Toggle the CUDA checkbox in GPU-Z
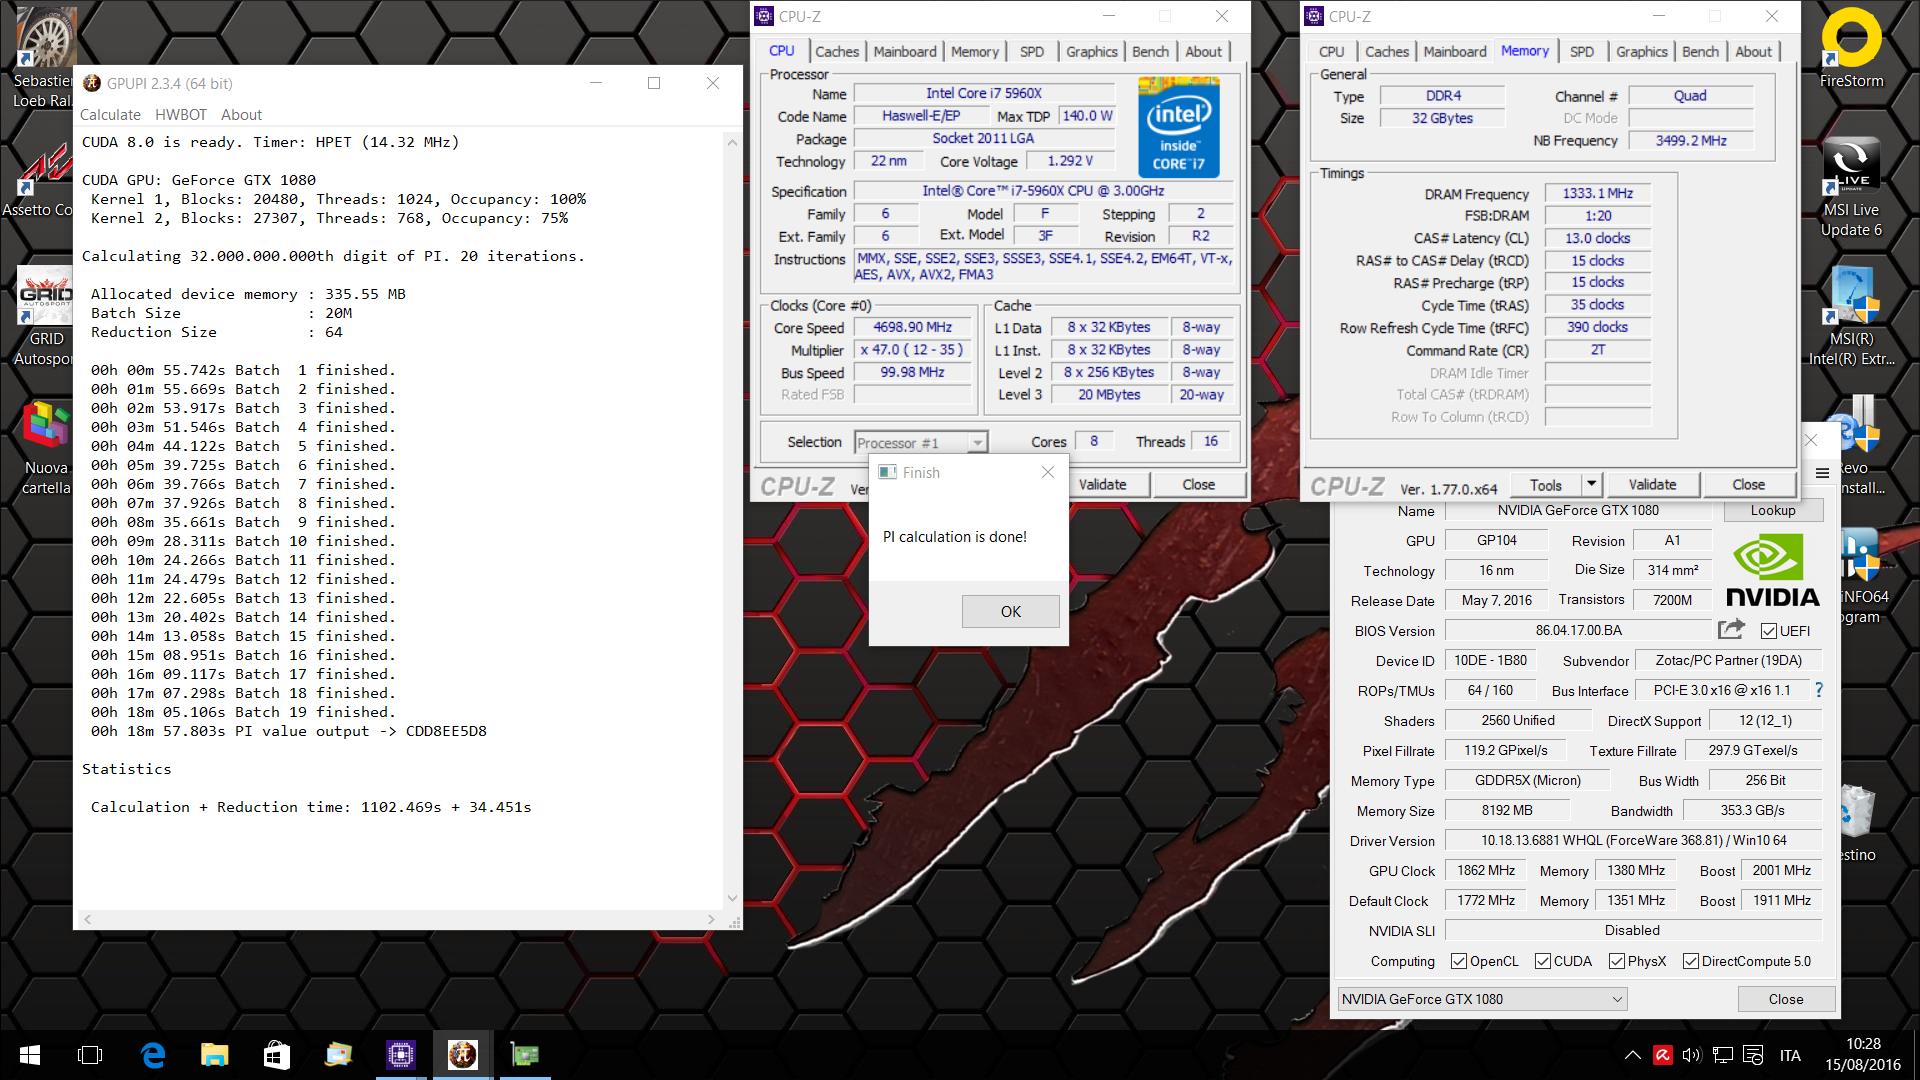Viewport: 1920px width, 1080px height. [1543, 961]
